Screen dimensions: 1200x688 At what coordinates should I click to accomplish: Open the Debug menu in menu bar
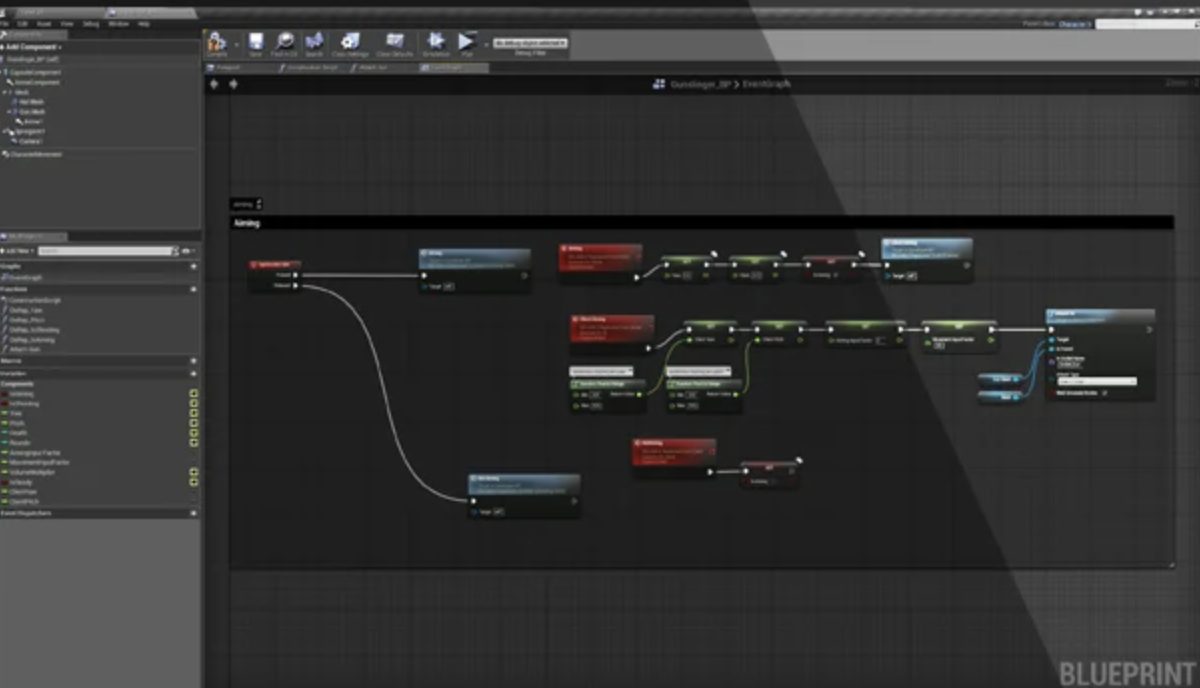tap(91, 23)
